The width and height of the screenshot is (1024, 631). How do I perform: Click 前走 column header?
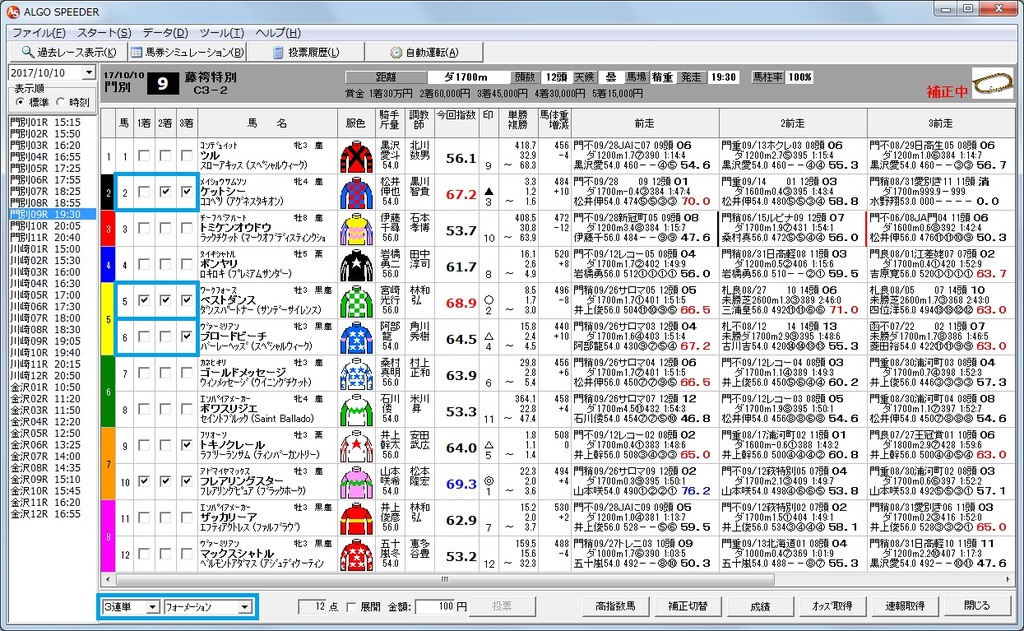pyautogui.click(x=645, y=123)
